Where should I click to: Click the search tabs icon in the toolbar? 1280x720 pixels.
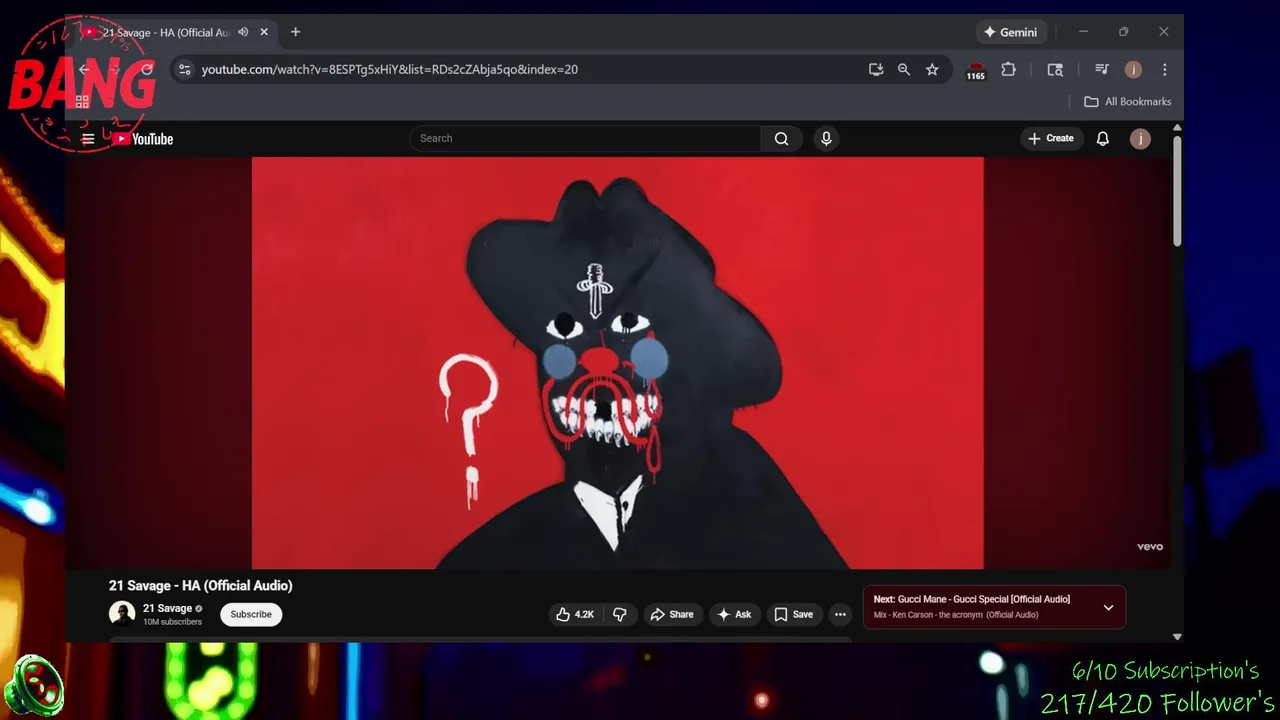(x=1055, y=69)
